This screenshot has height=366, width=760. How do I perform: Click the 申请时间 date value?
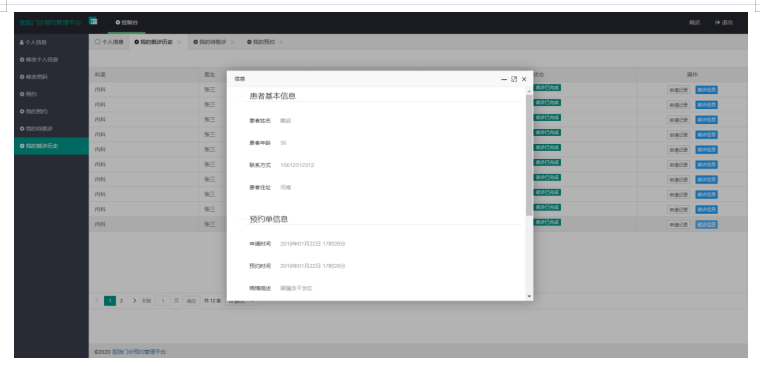coord(313,244)
